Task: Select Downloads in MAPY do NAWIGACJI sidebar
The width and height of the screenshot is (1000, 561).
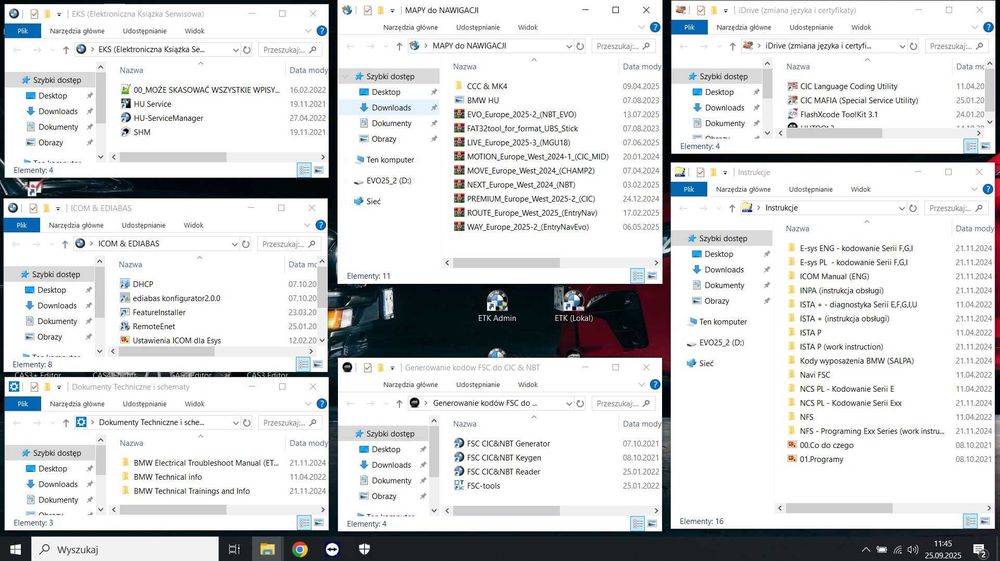Action: point(390,108)
